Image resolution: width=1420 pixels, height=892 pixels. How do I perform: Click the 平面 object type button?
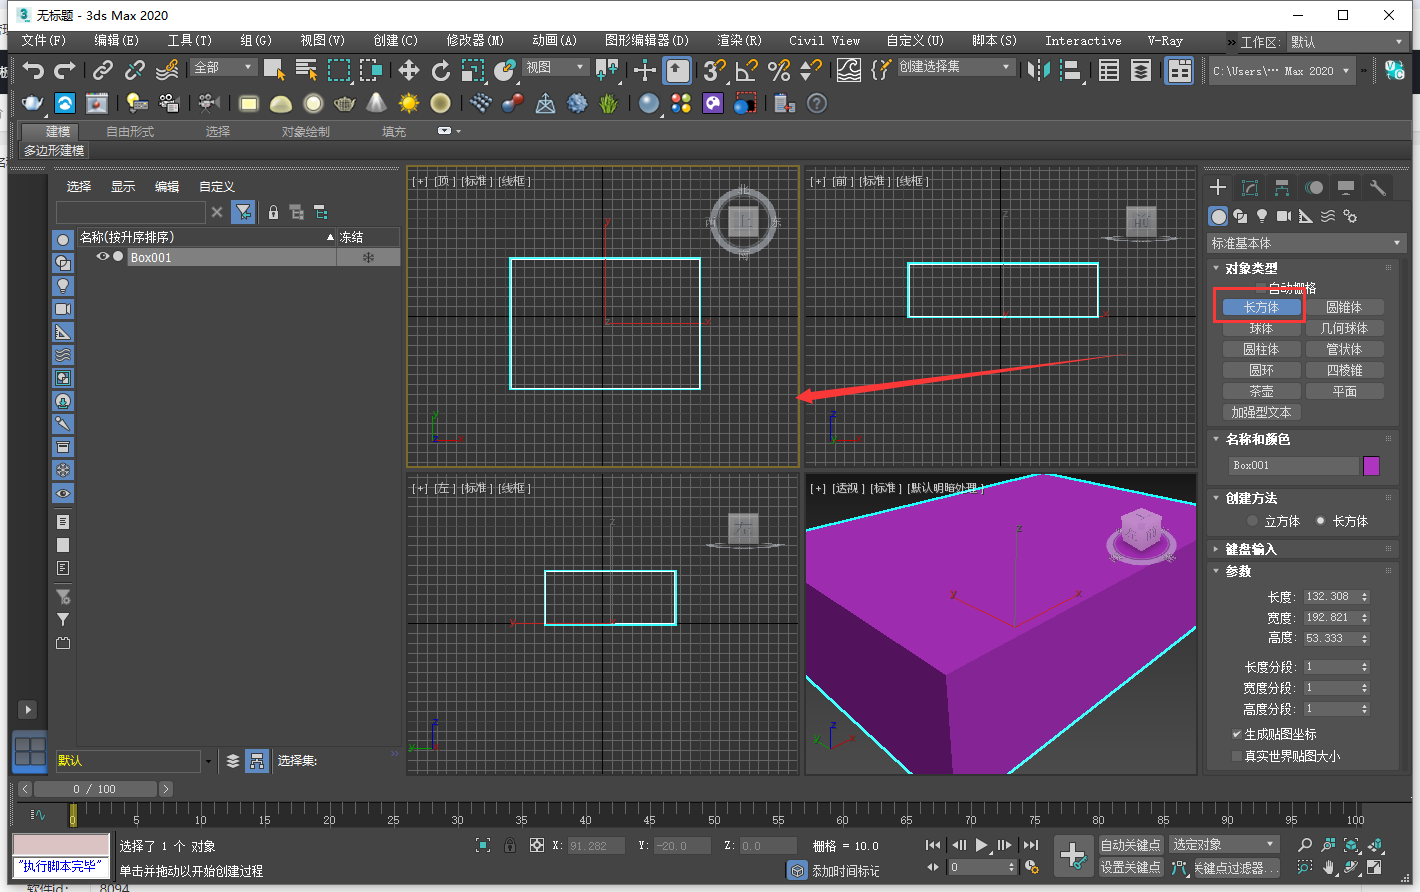click(1344, 391)
